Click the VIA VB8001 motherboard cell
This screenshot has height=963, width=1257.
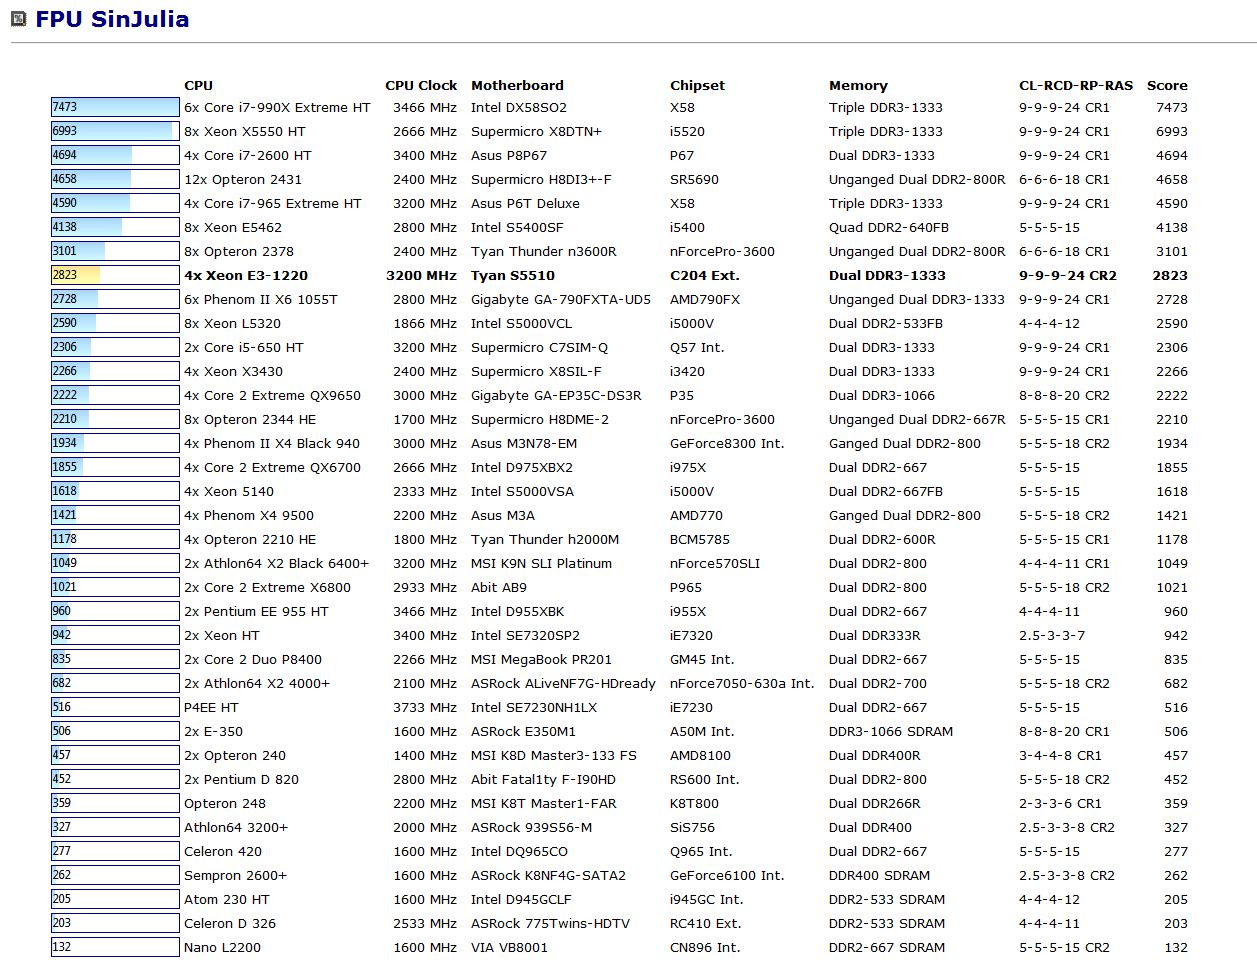(x=509, y=947)
